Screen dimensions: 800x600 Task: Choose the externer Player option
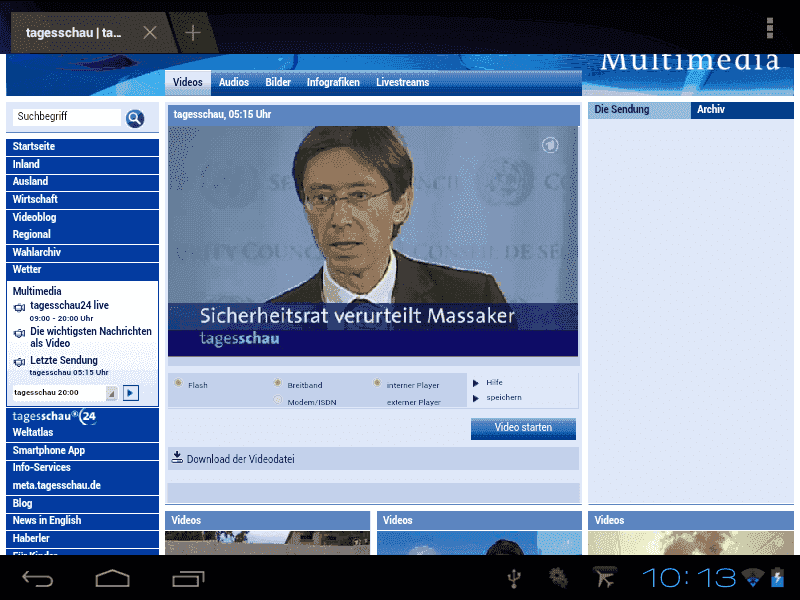[x=413, y=402]
